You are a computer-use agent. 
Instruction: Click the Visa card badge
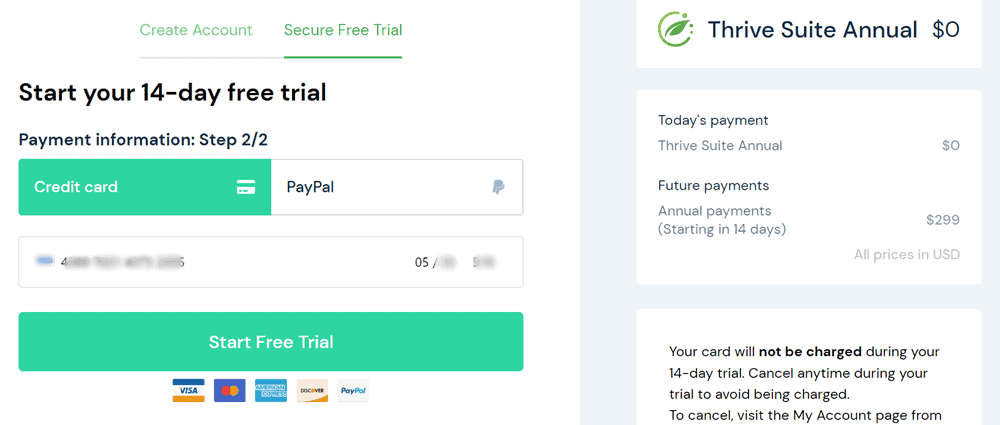(x=188, y=390)
